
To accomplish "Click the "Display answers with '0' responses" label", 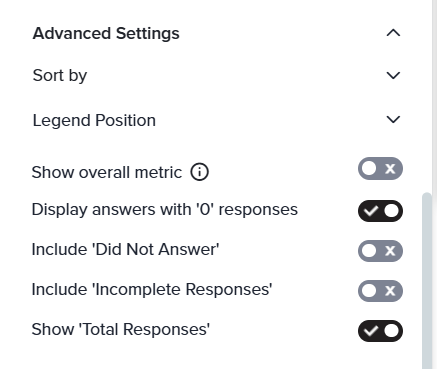I will coord(165,210).
